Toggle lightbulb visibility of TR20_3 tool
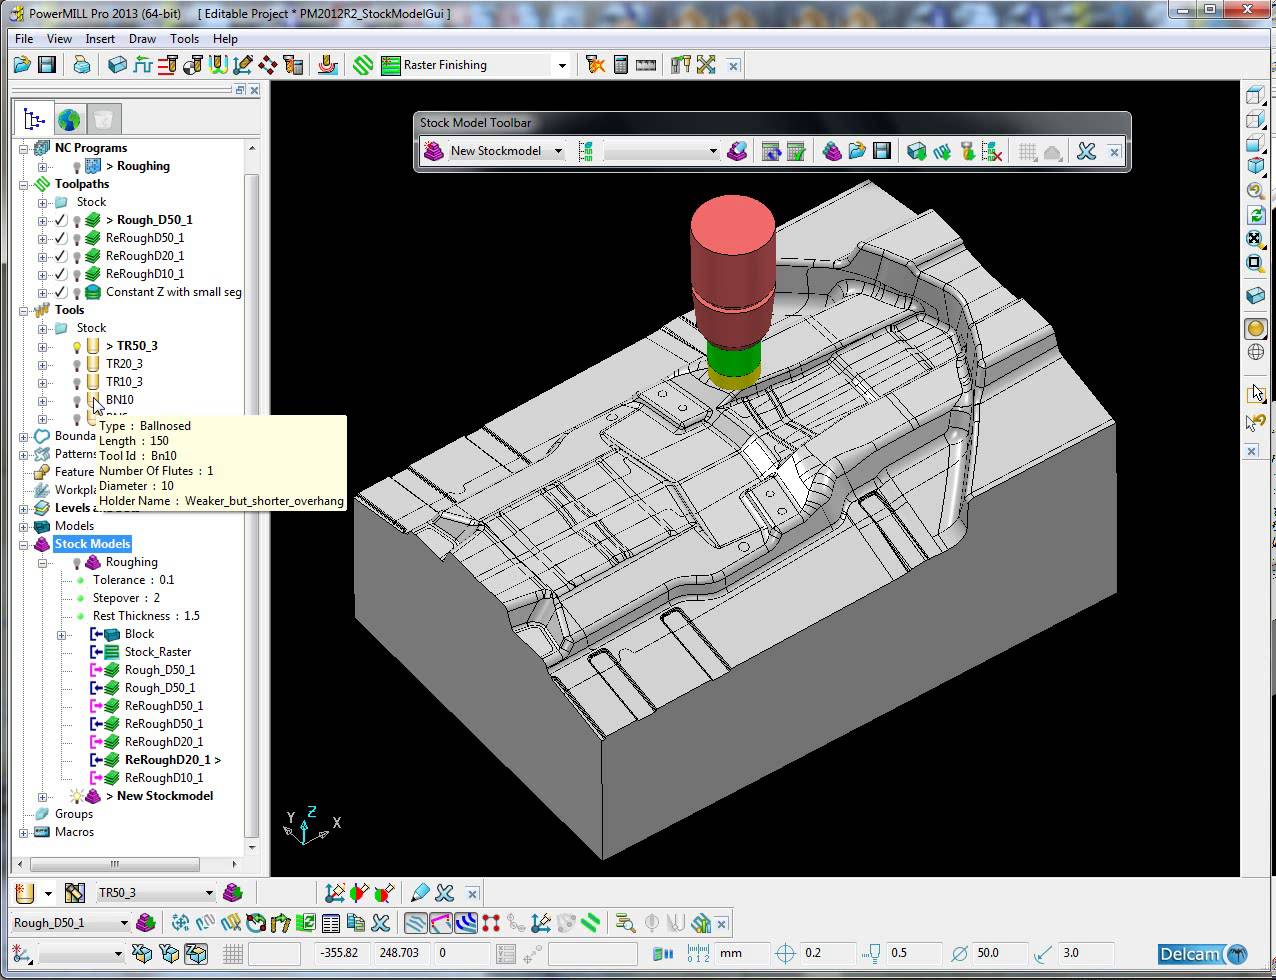Viewport: 1276px width, 980px height. coord(76,364)
